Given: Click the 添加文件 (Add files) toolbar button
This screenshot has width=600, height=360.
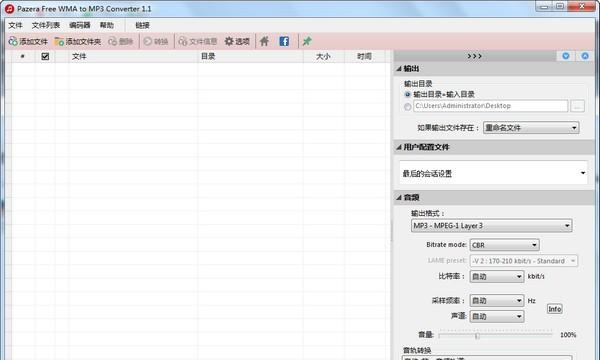Looking at the screenshot, I should pyautogui.click(x=28, y=41).
